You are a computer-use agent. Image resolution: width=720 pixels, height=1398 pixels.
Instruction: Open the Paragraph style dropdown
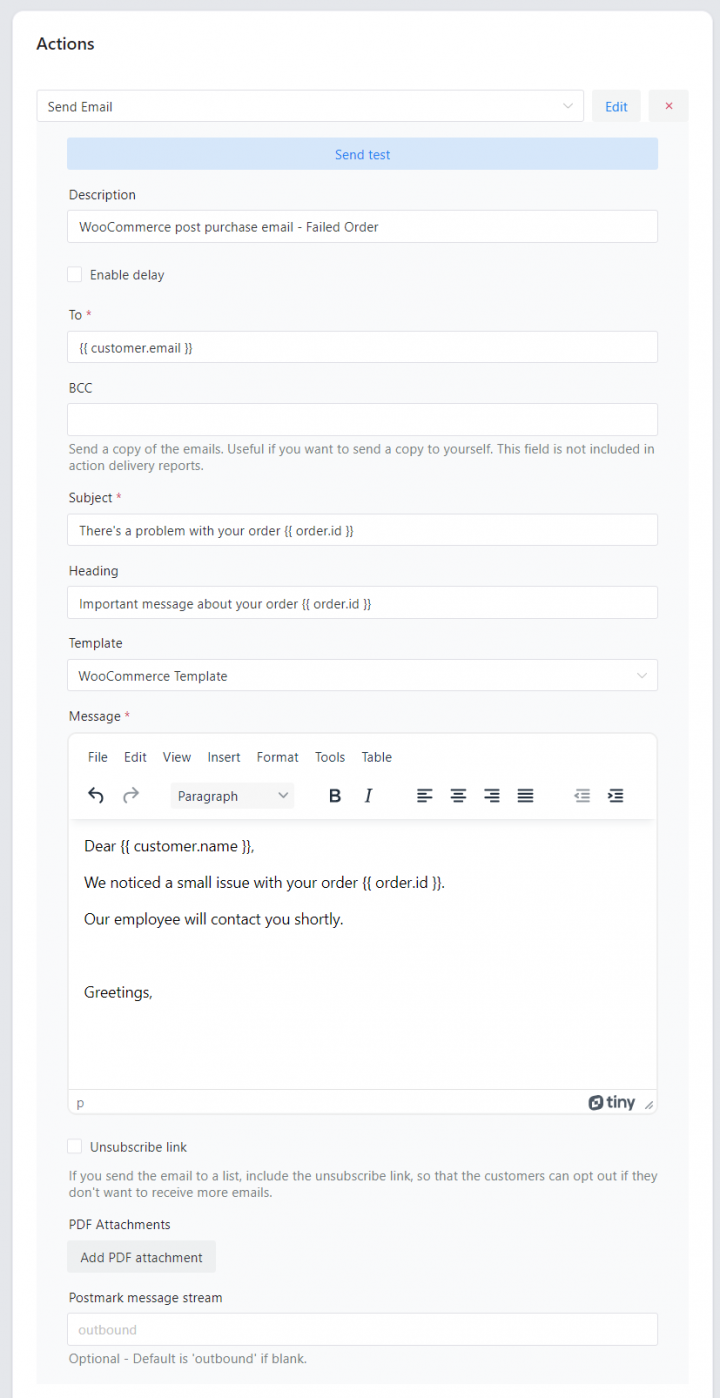231,795
